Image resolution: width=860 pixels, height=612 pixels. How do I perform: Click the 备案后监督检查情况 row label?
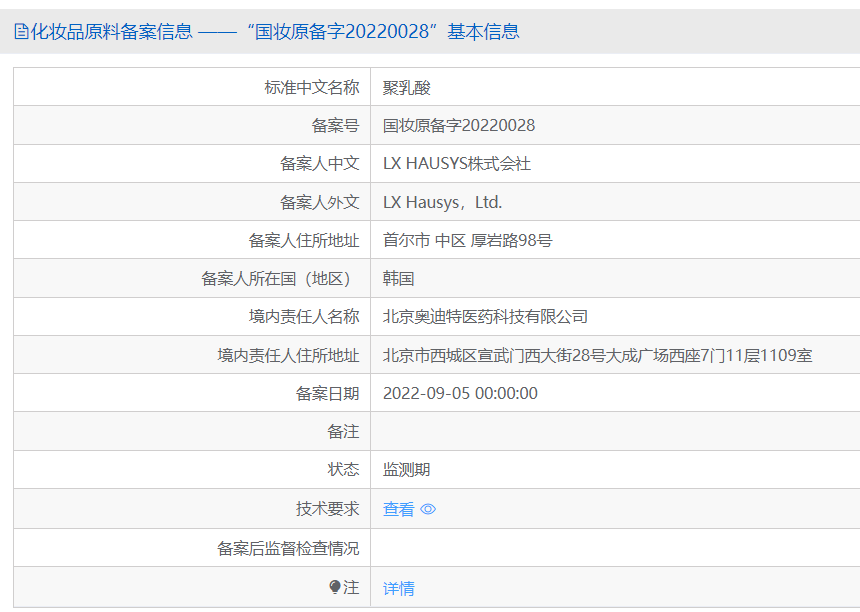(288, 548)
